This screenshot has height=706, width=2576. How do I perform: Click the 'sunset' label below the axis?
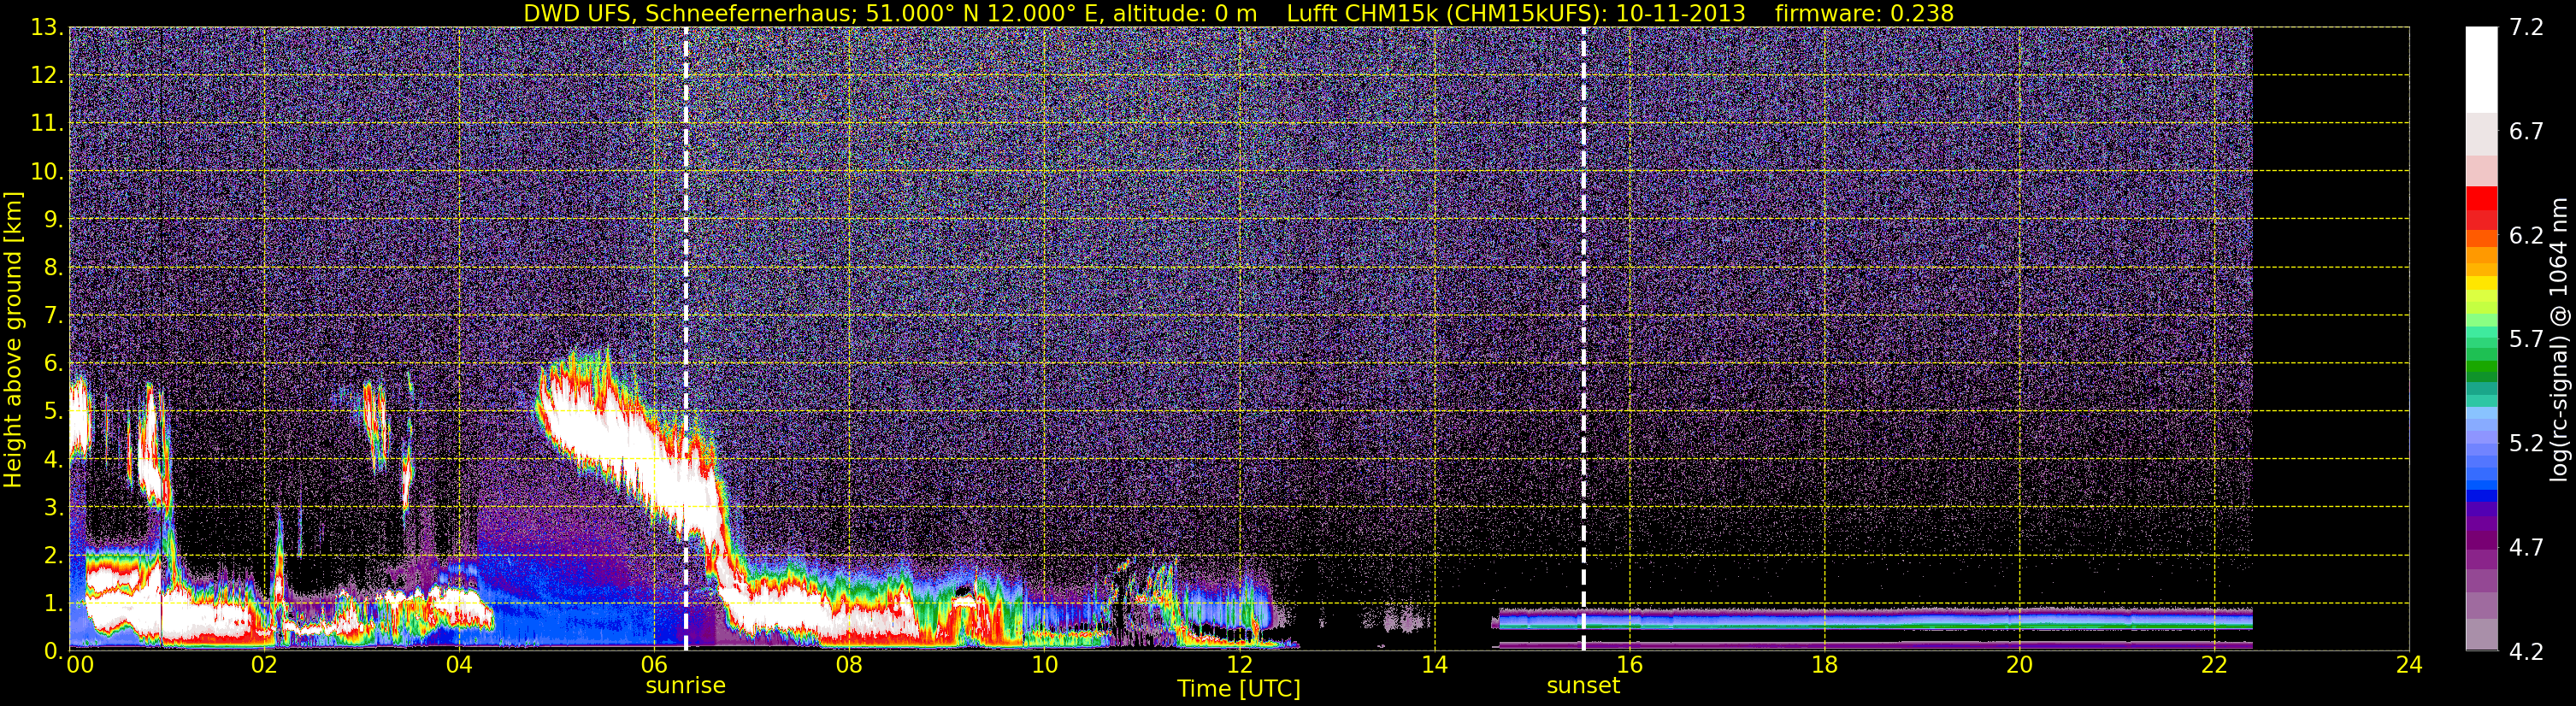(x=1583, y=686)
